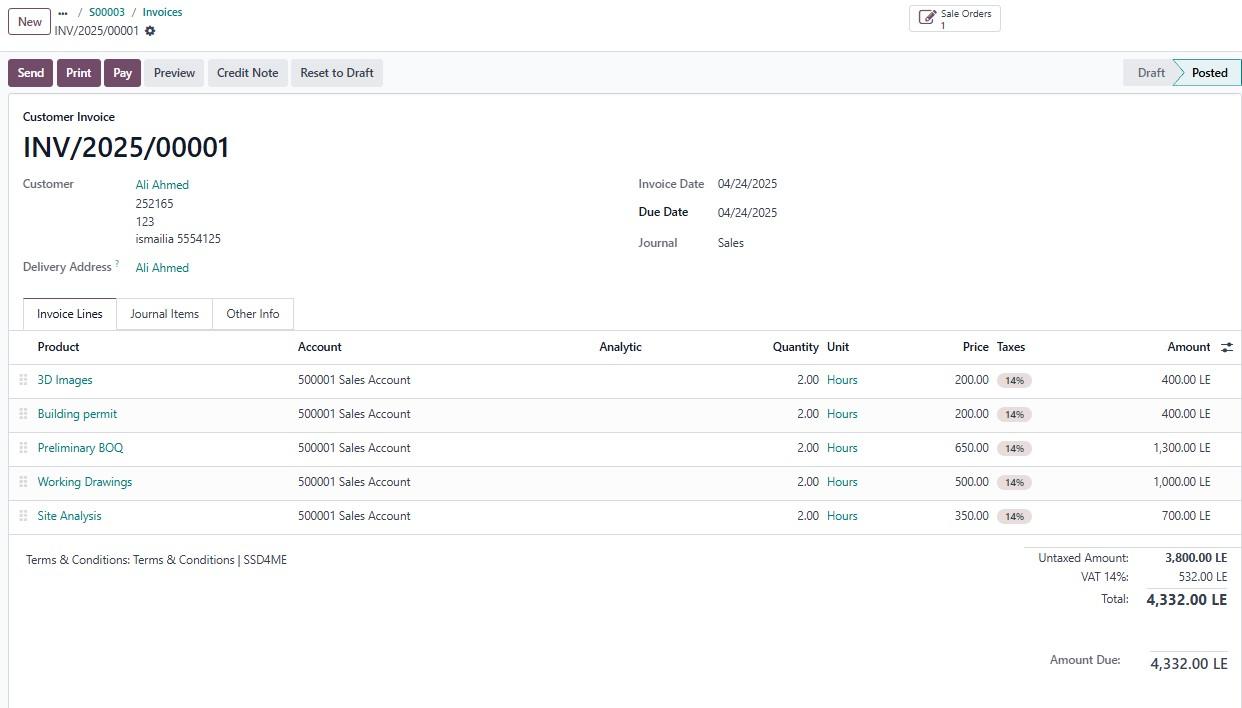Click the VAT 14% 532.00 LE value

(1202, 577)
